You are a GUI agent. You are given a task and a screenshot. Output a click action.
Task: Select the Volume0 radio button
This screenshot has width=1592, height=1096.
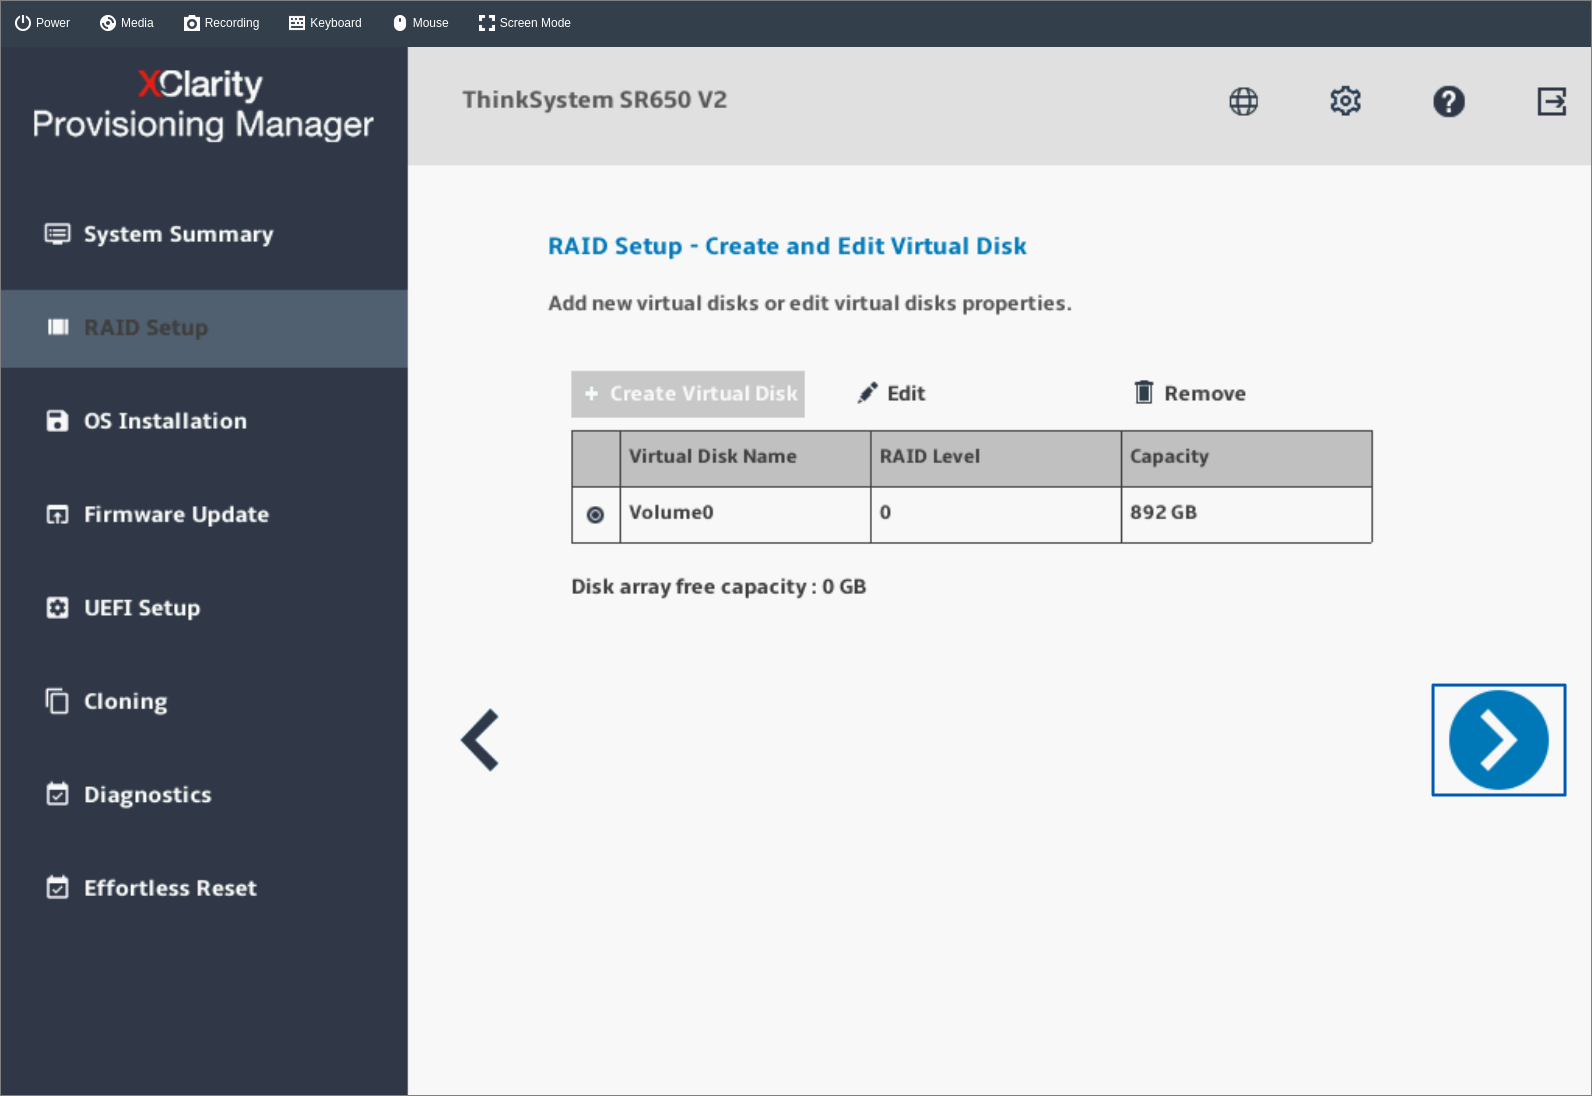pos(595,515)
